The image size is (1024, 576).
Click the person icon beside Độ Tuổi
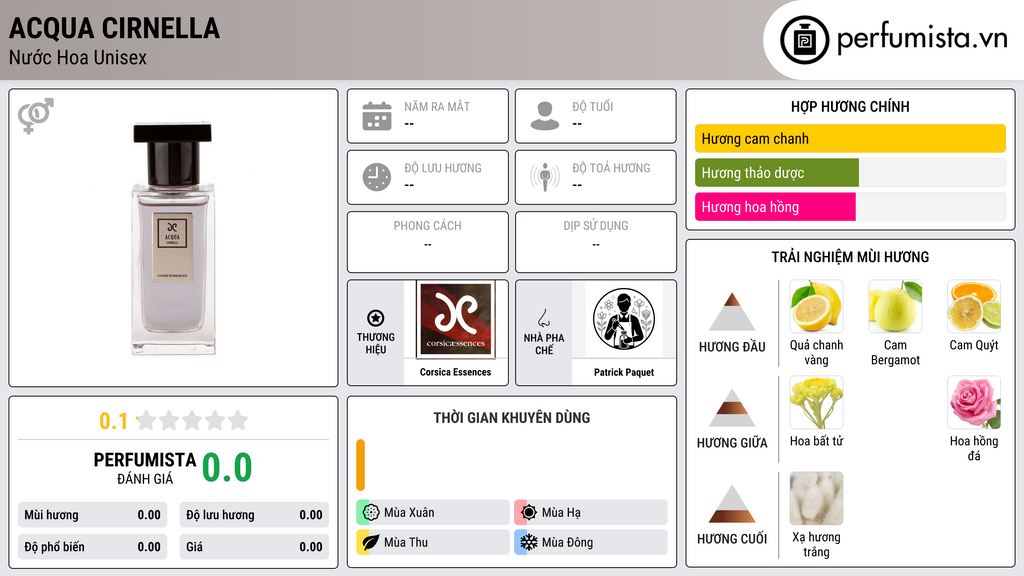point(545,116)
